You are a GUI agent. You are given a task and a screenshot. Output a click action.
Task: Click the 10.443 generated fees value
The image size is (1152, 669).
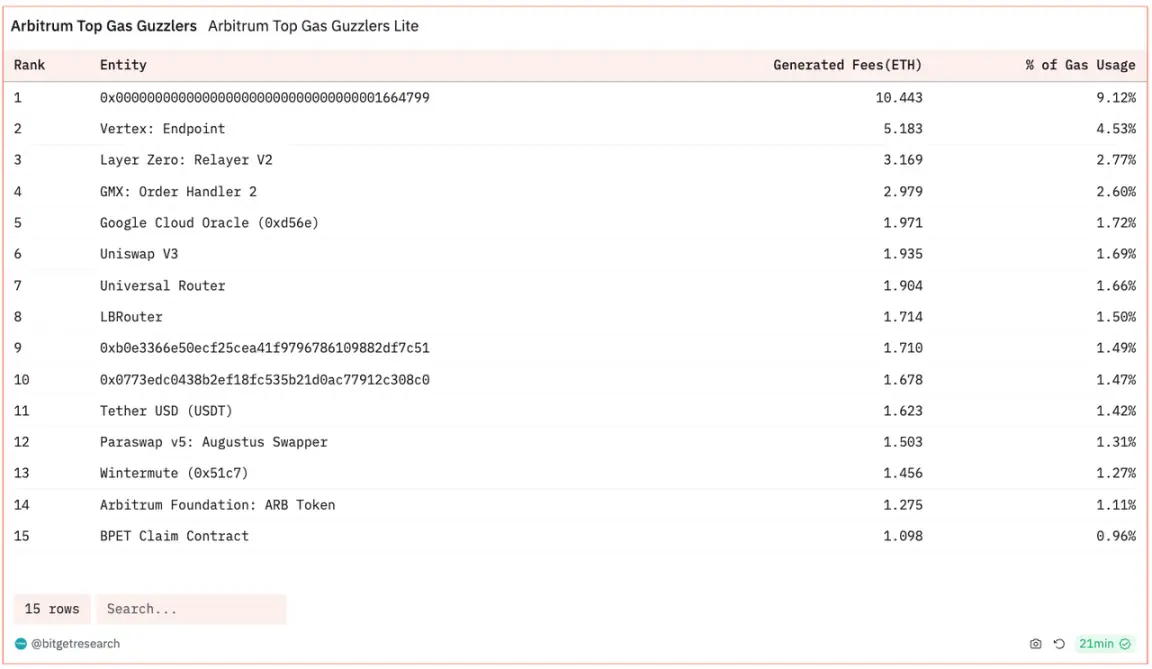tap(899, 98)
